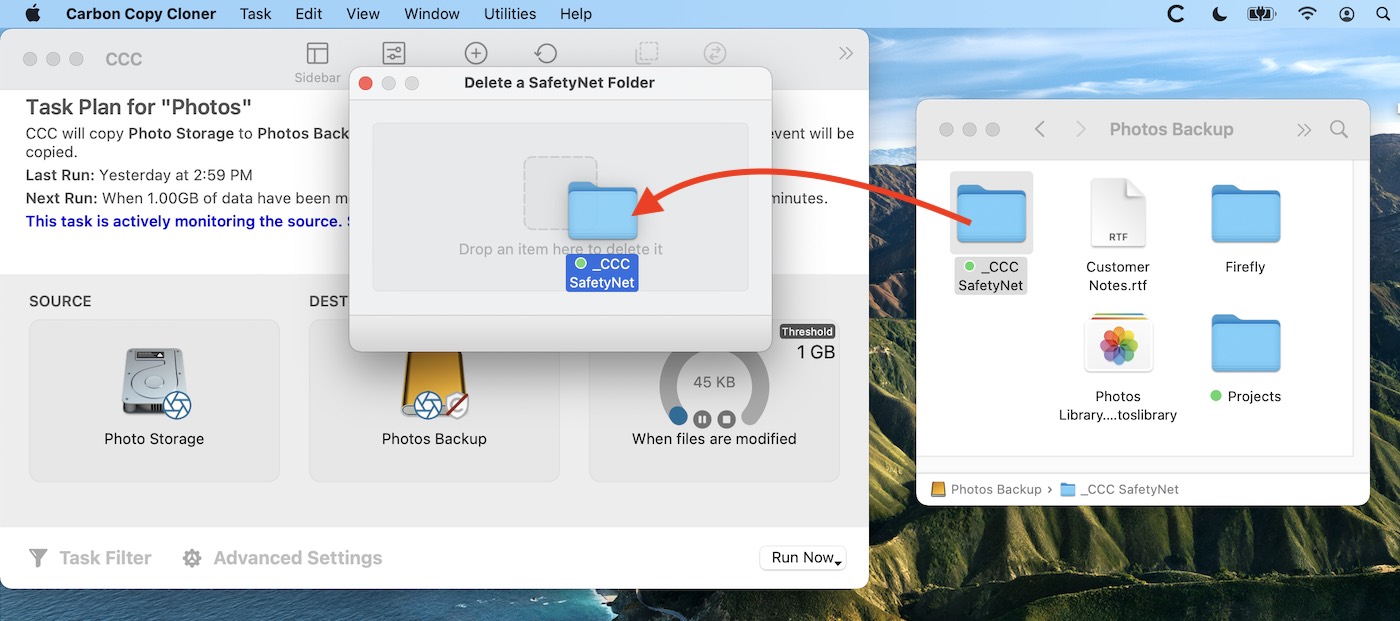Expand Finder toolbar overflow chevrons
The image size is (1400, 621).
coord(1304,129)
